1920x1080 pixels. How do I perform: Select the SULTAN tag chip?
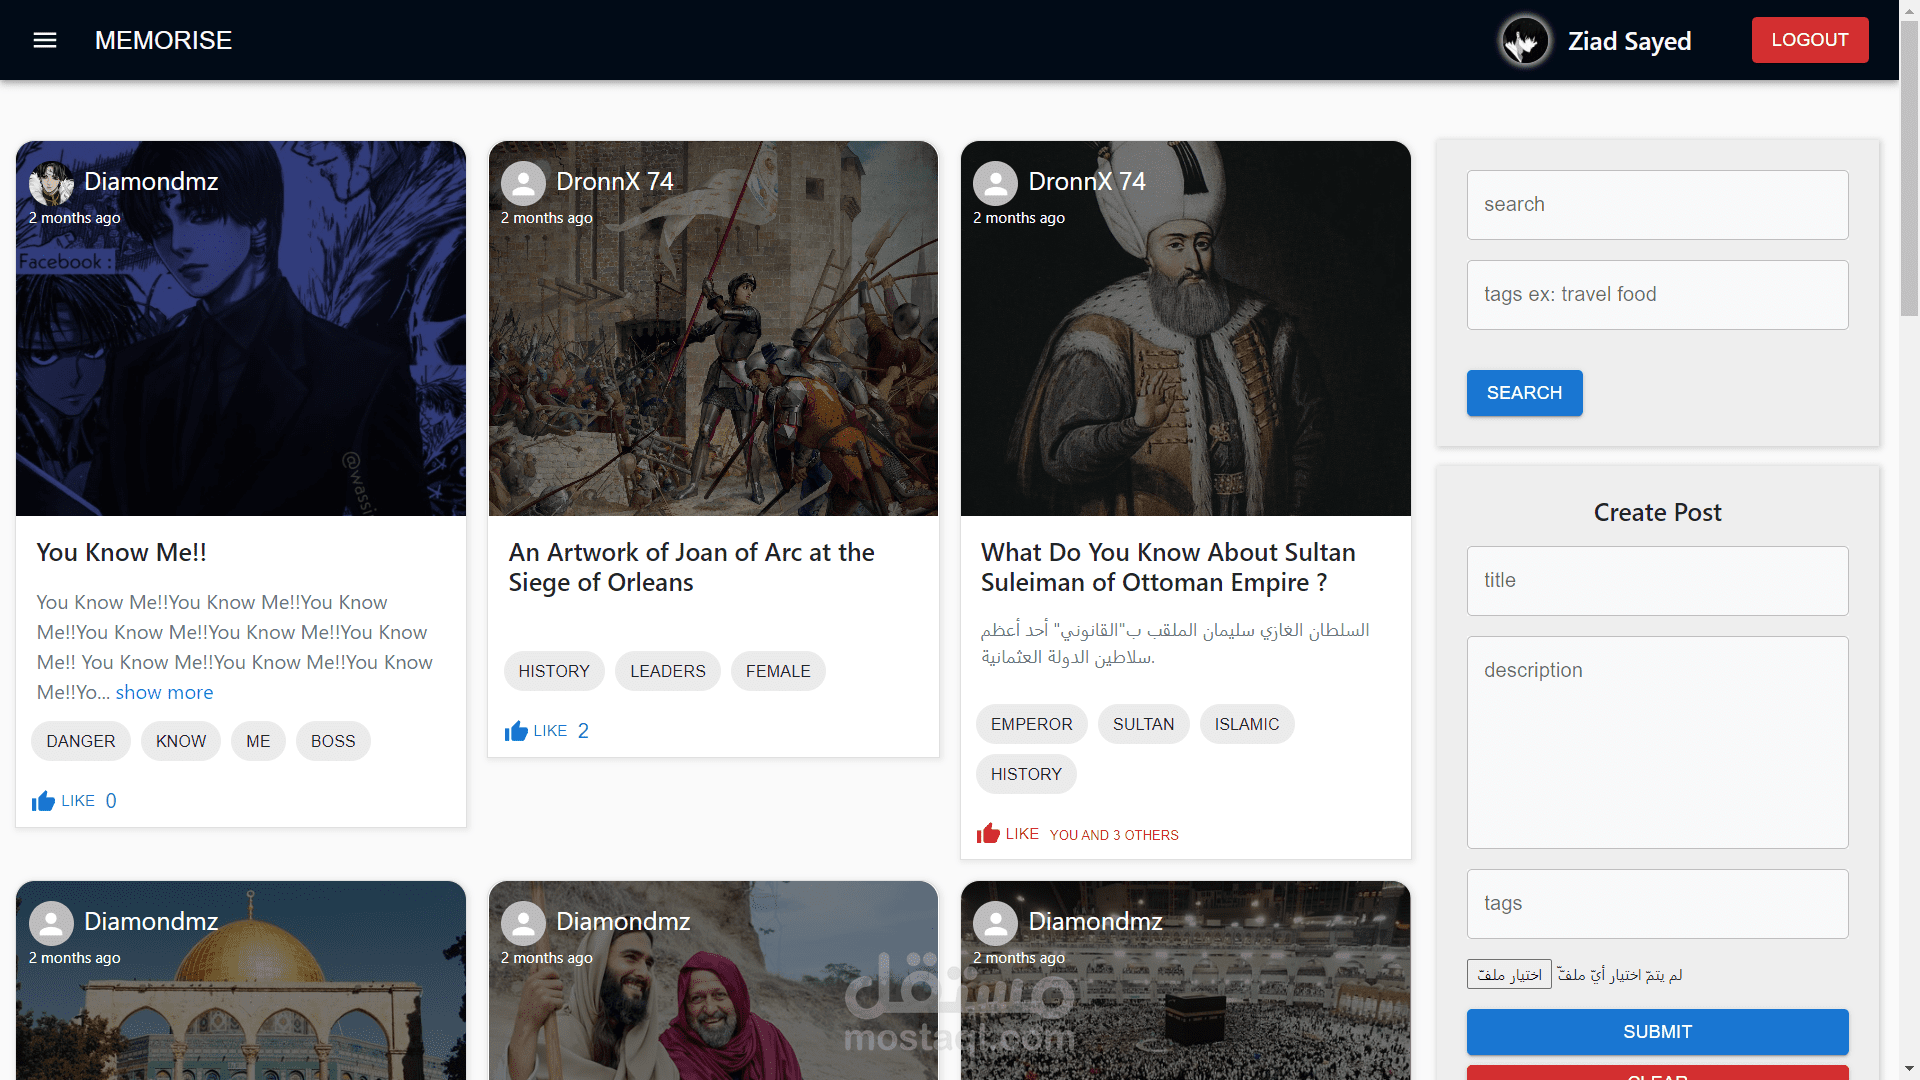point(1143,724)
